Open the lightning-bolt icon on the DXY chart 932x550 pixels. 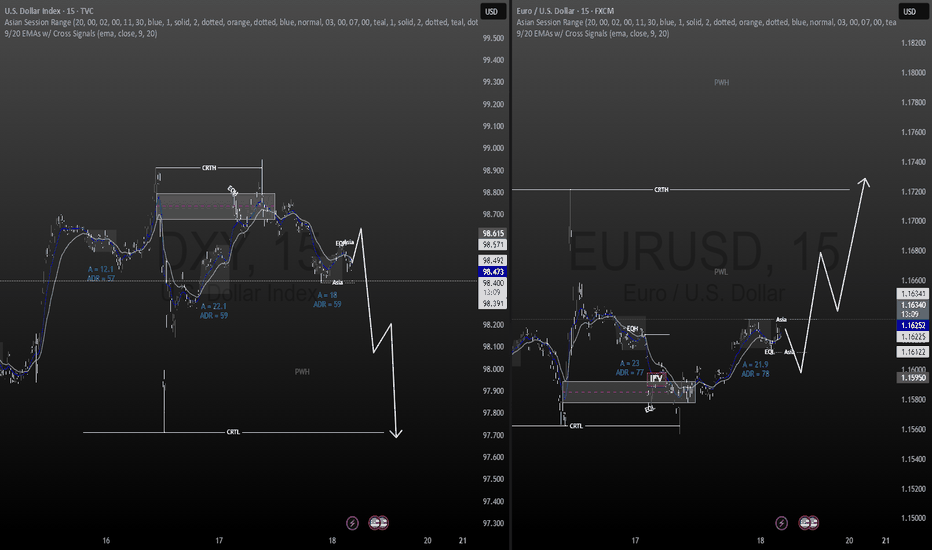tap(352, 523)
